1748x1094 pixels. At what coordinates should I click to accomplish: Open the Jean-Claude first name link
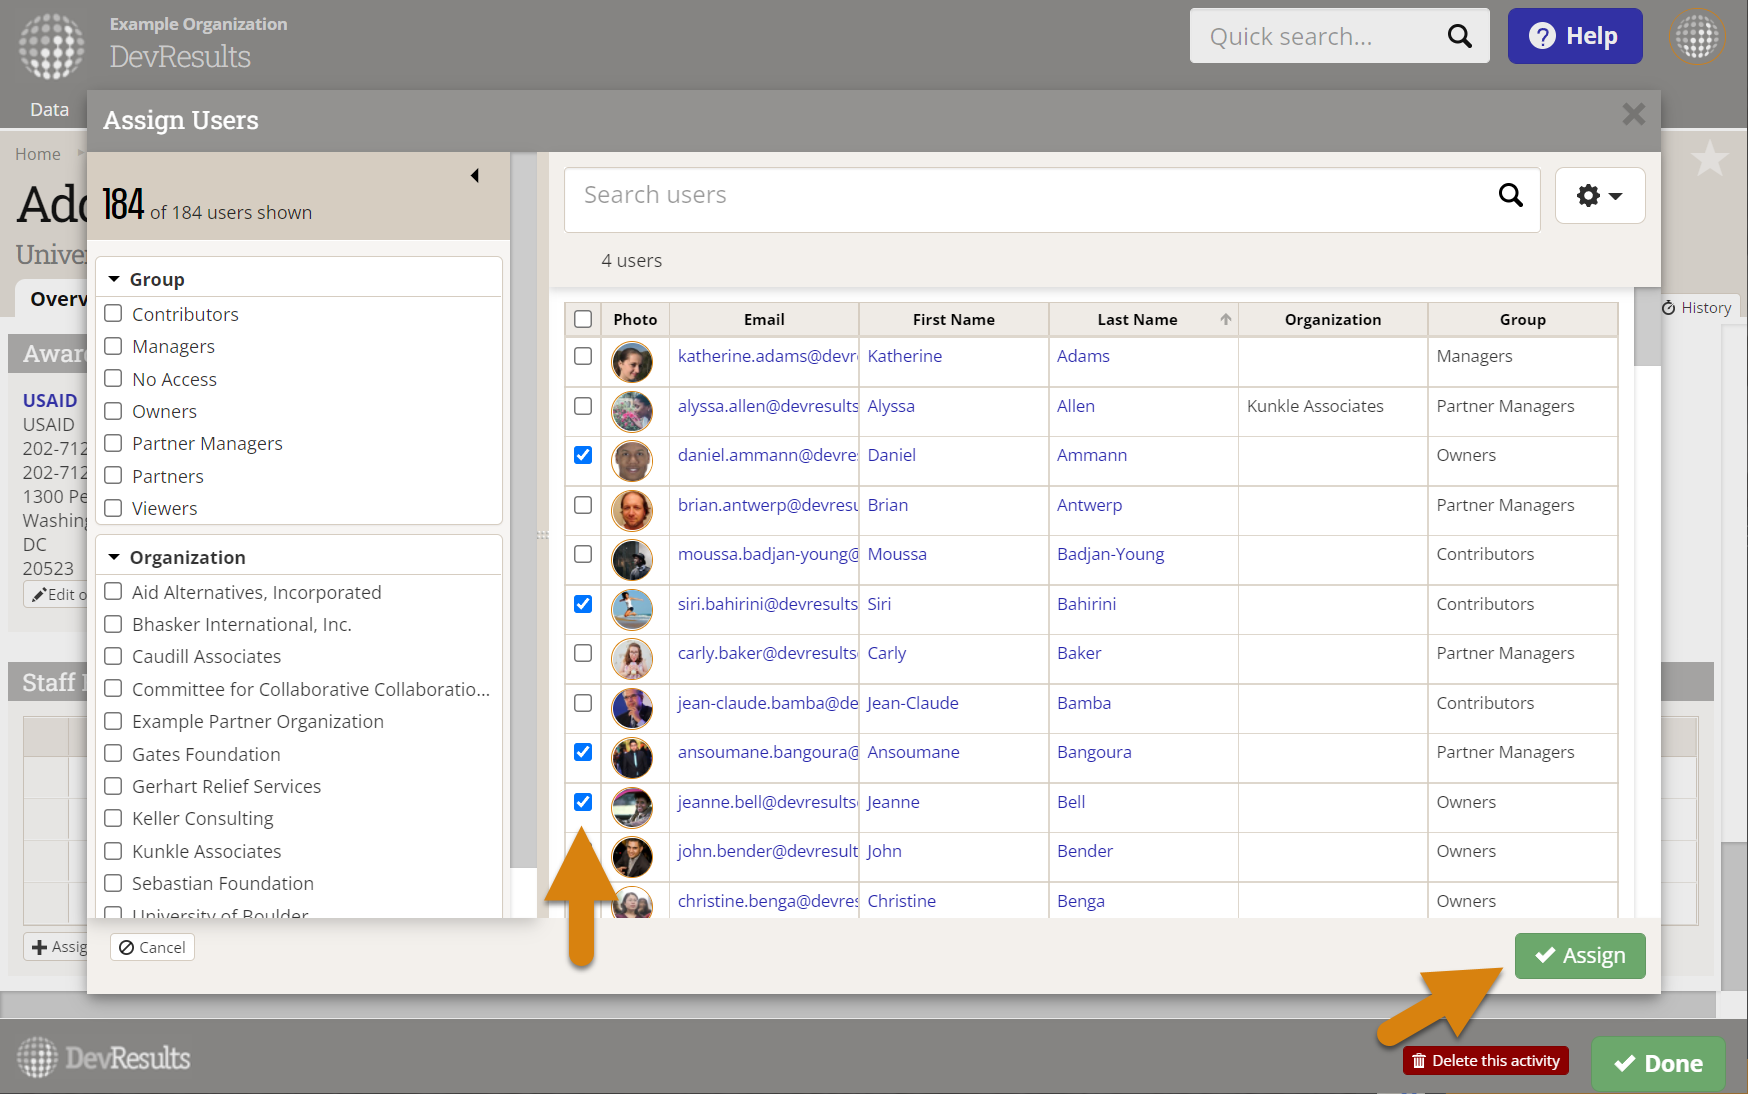(x=913, y=703)
